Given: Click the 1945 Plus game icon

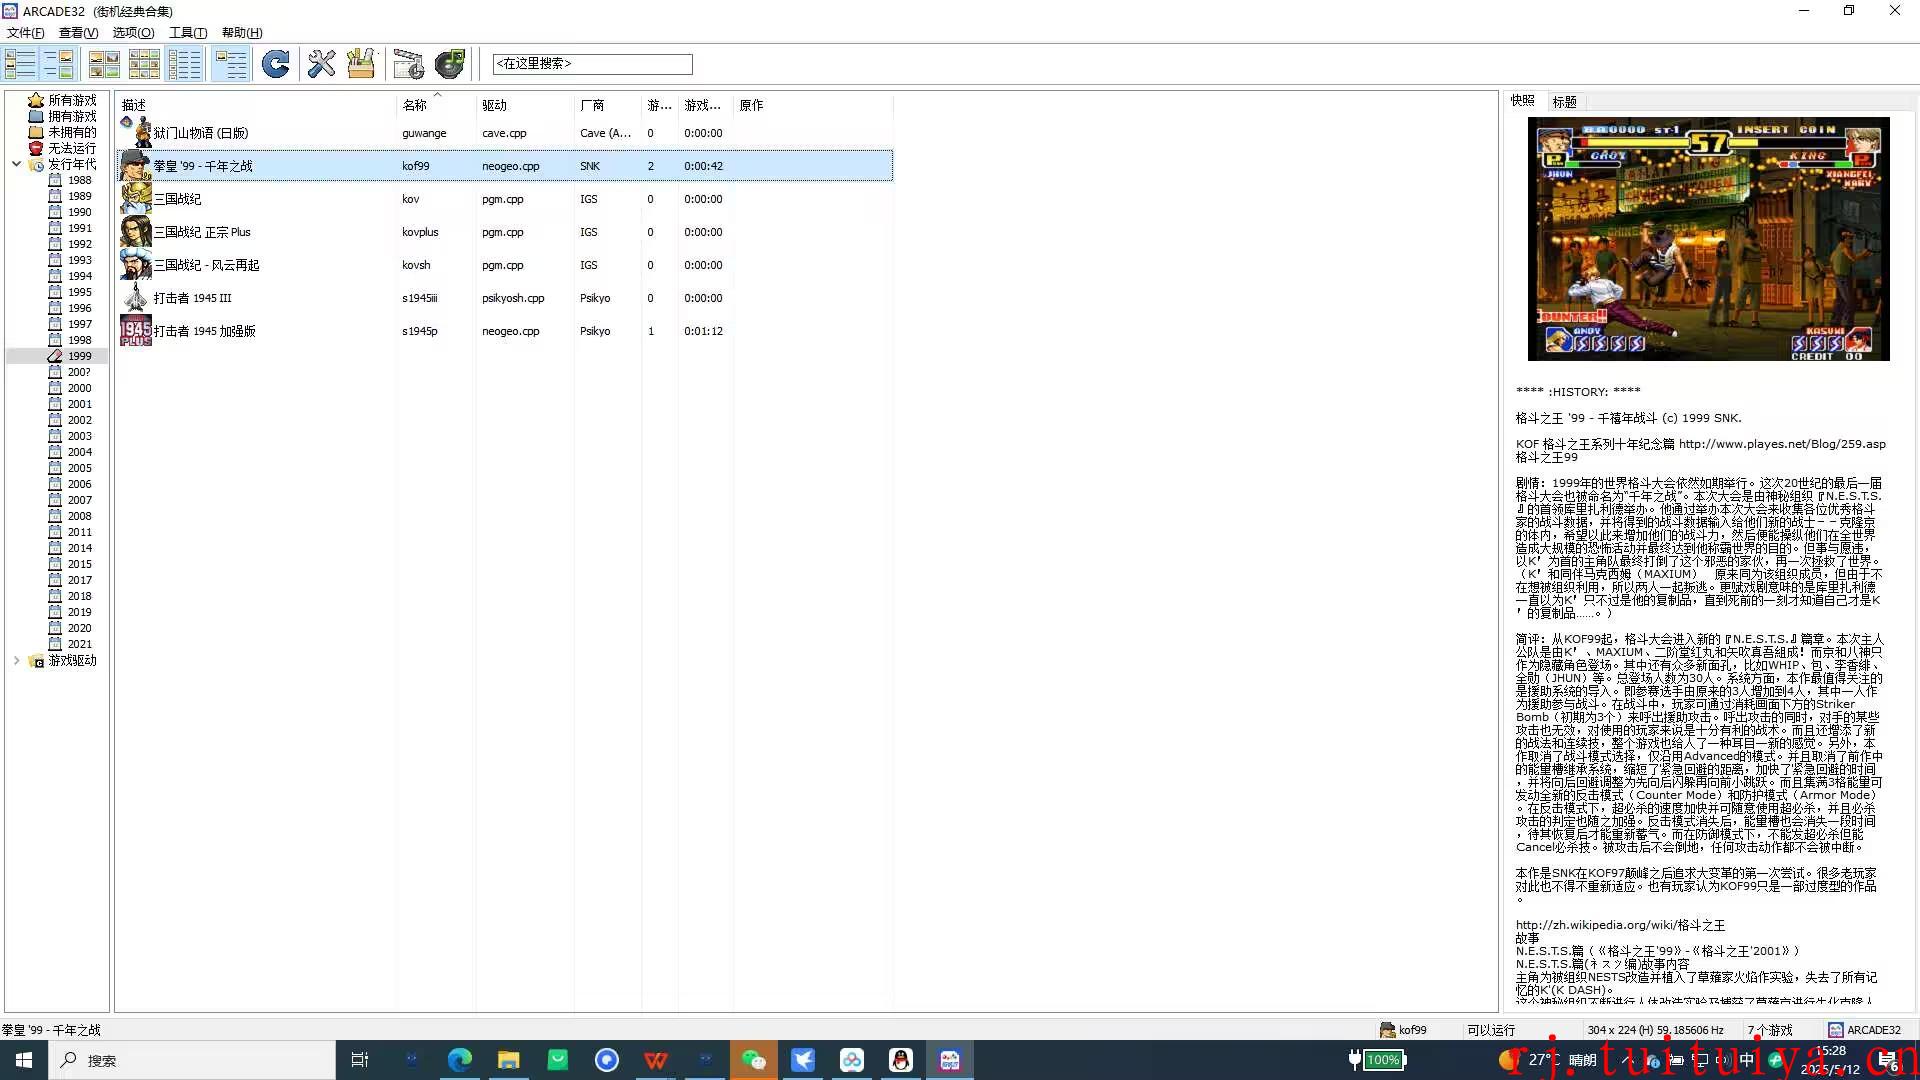Looking at the screenshot, I should (135, 331).
